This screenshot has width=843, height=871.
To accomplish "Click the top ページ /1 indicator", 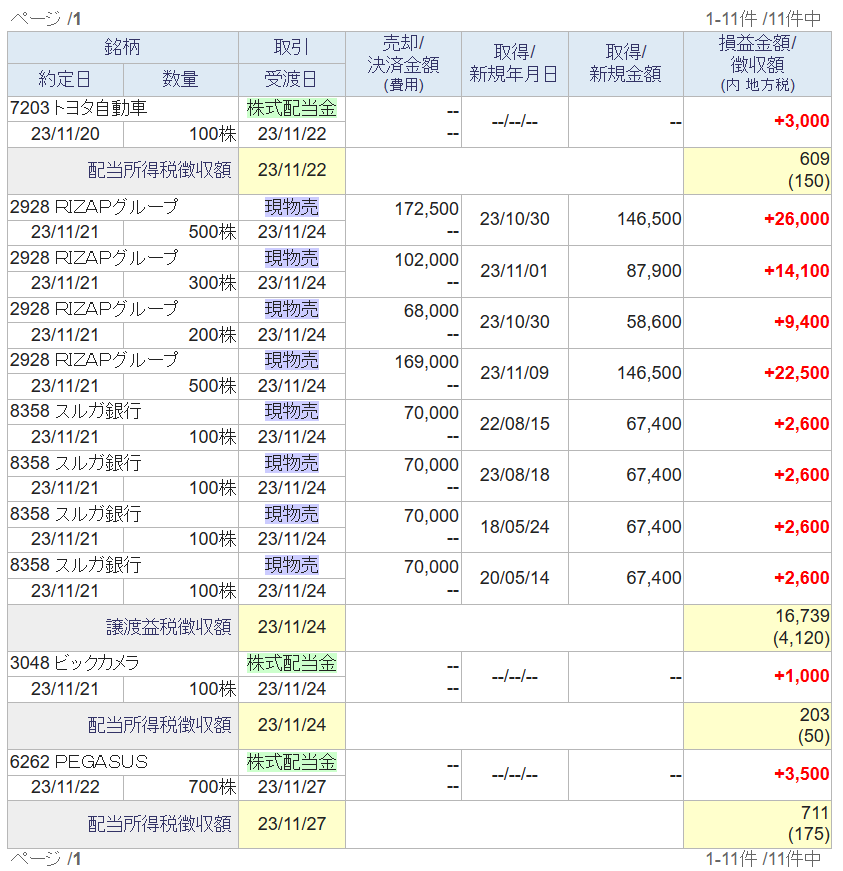I will click(46, 19).
